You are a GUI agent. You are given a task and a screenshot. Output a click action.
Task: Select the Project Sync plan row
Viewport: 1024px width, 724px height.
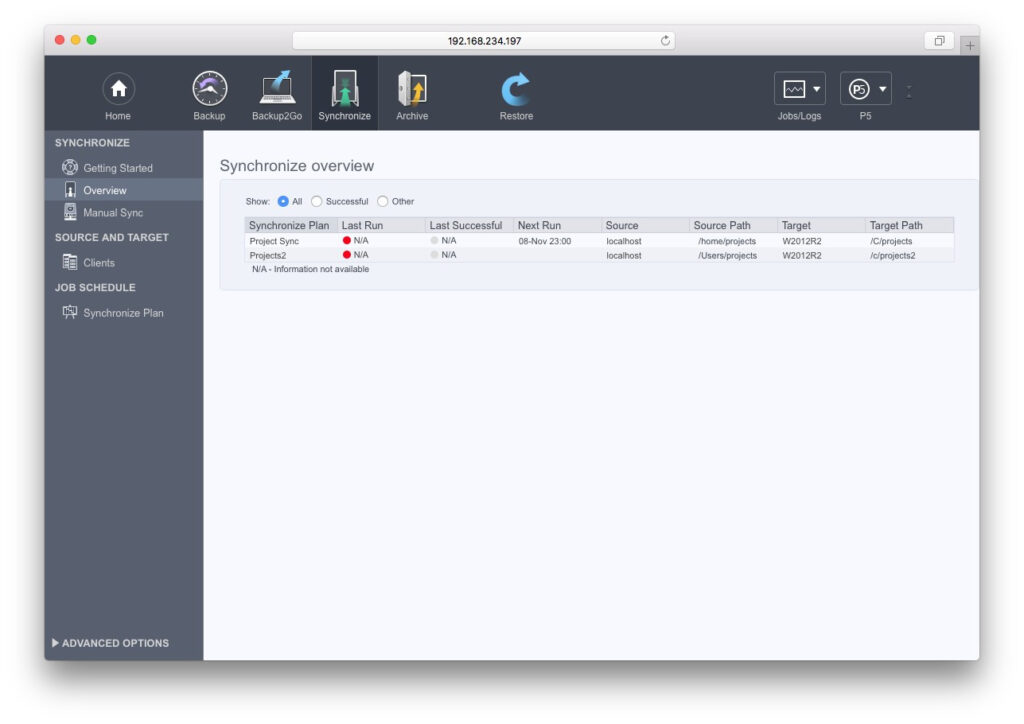point(274,241)
